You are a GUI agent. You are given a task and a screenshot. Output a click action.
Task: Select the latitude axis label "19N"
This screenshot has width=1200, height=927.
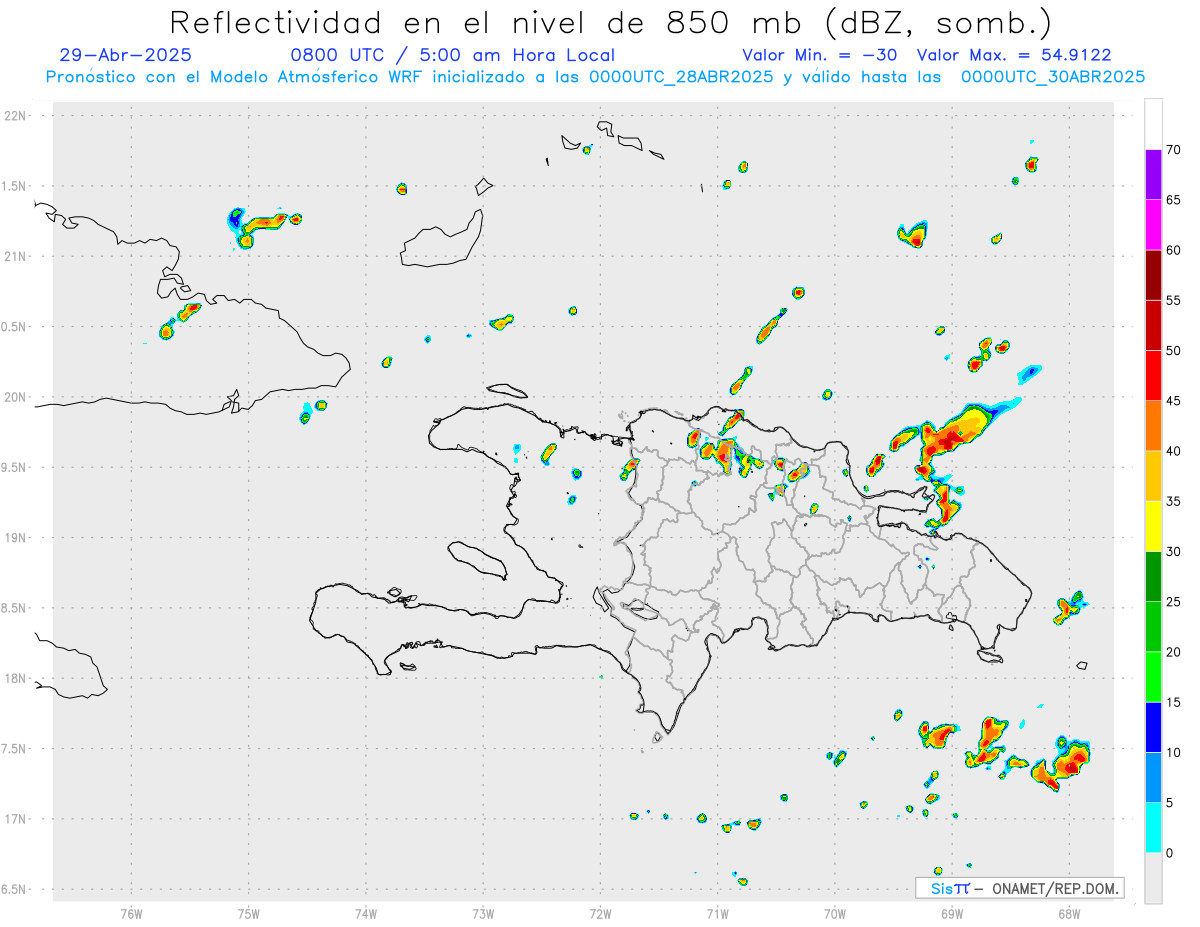(17, 538)
